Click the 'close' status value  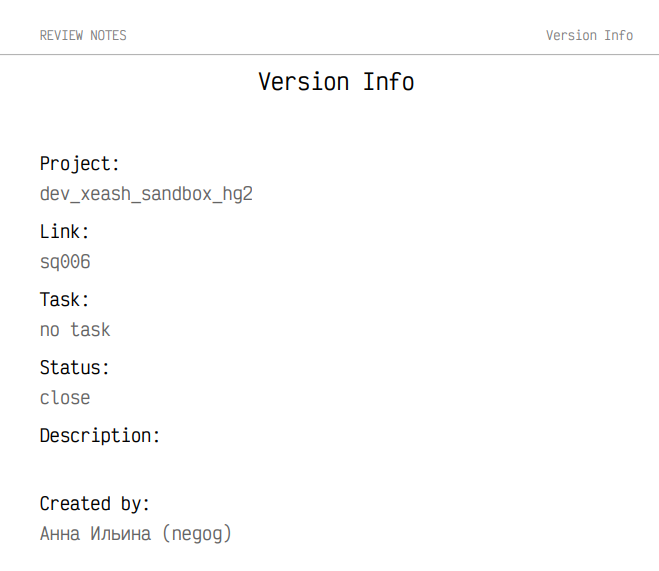pyautogui.click(x=65, y=398)
